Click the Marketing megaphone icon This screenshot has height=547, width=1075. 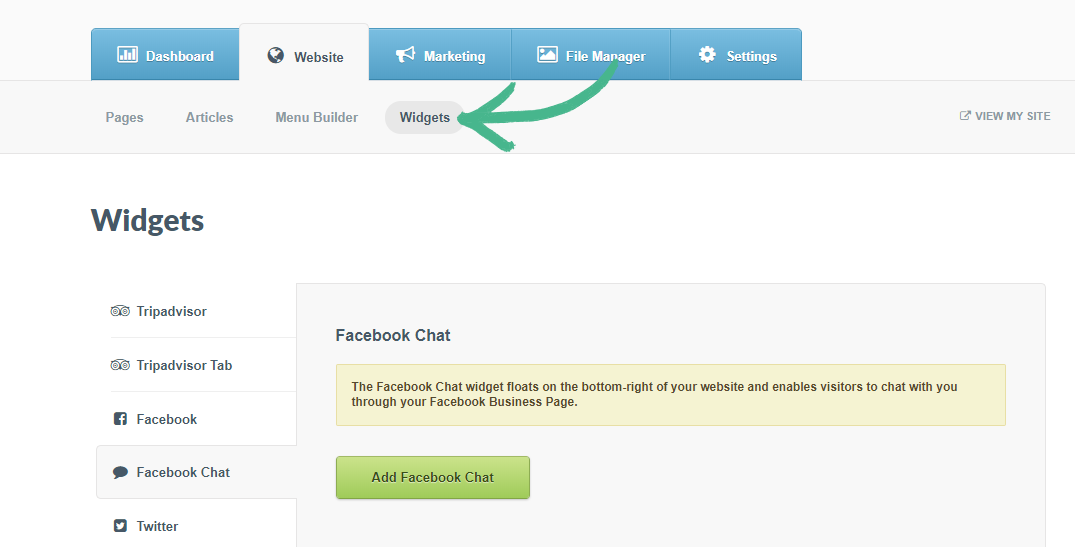[405, 55]
